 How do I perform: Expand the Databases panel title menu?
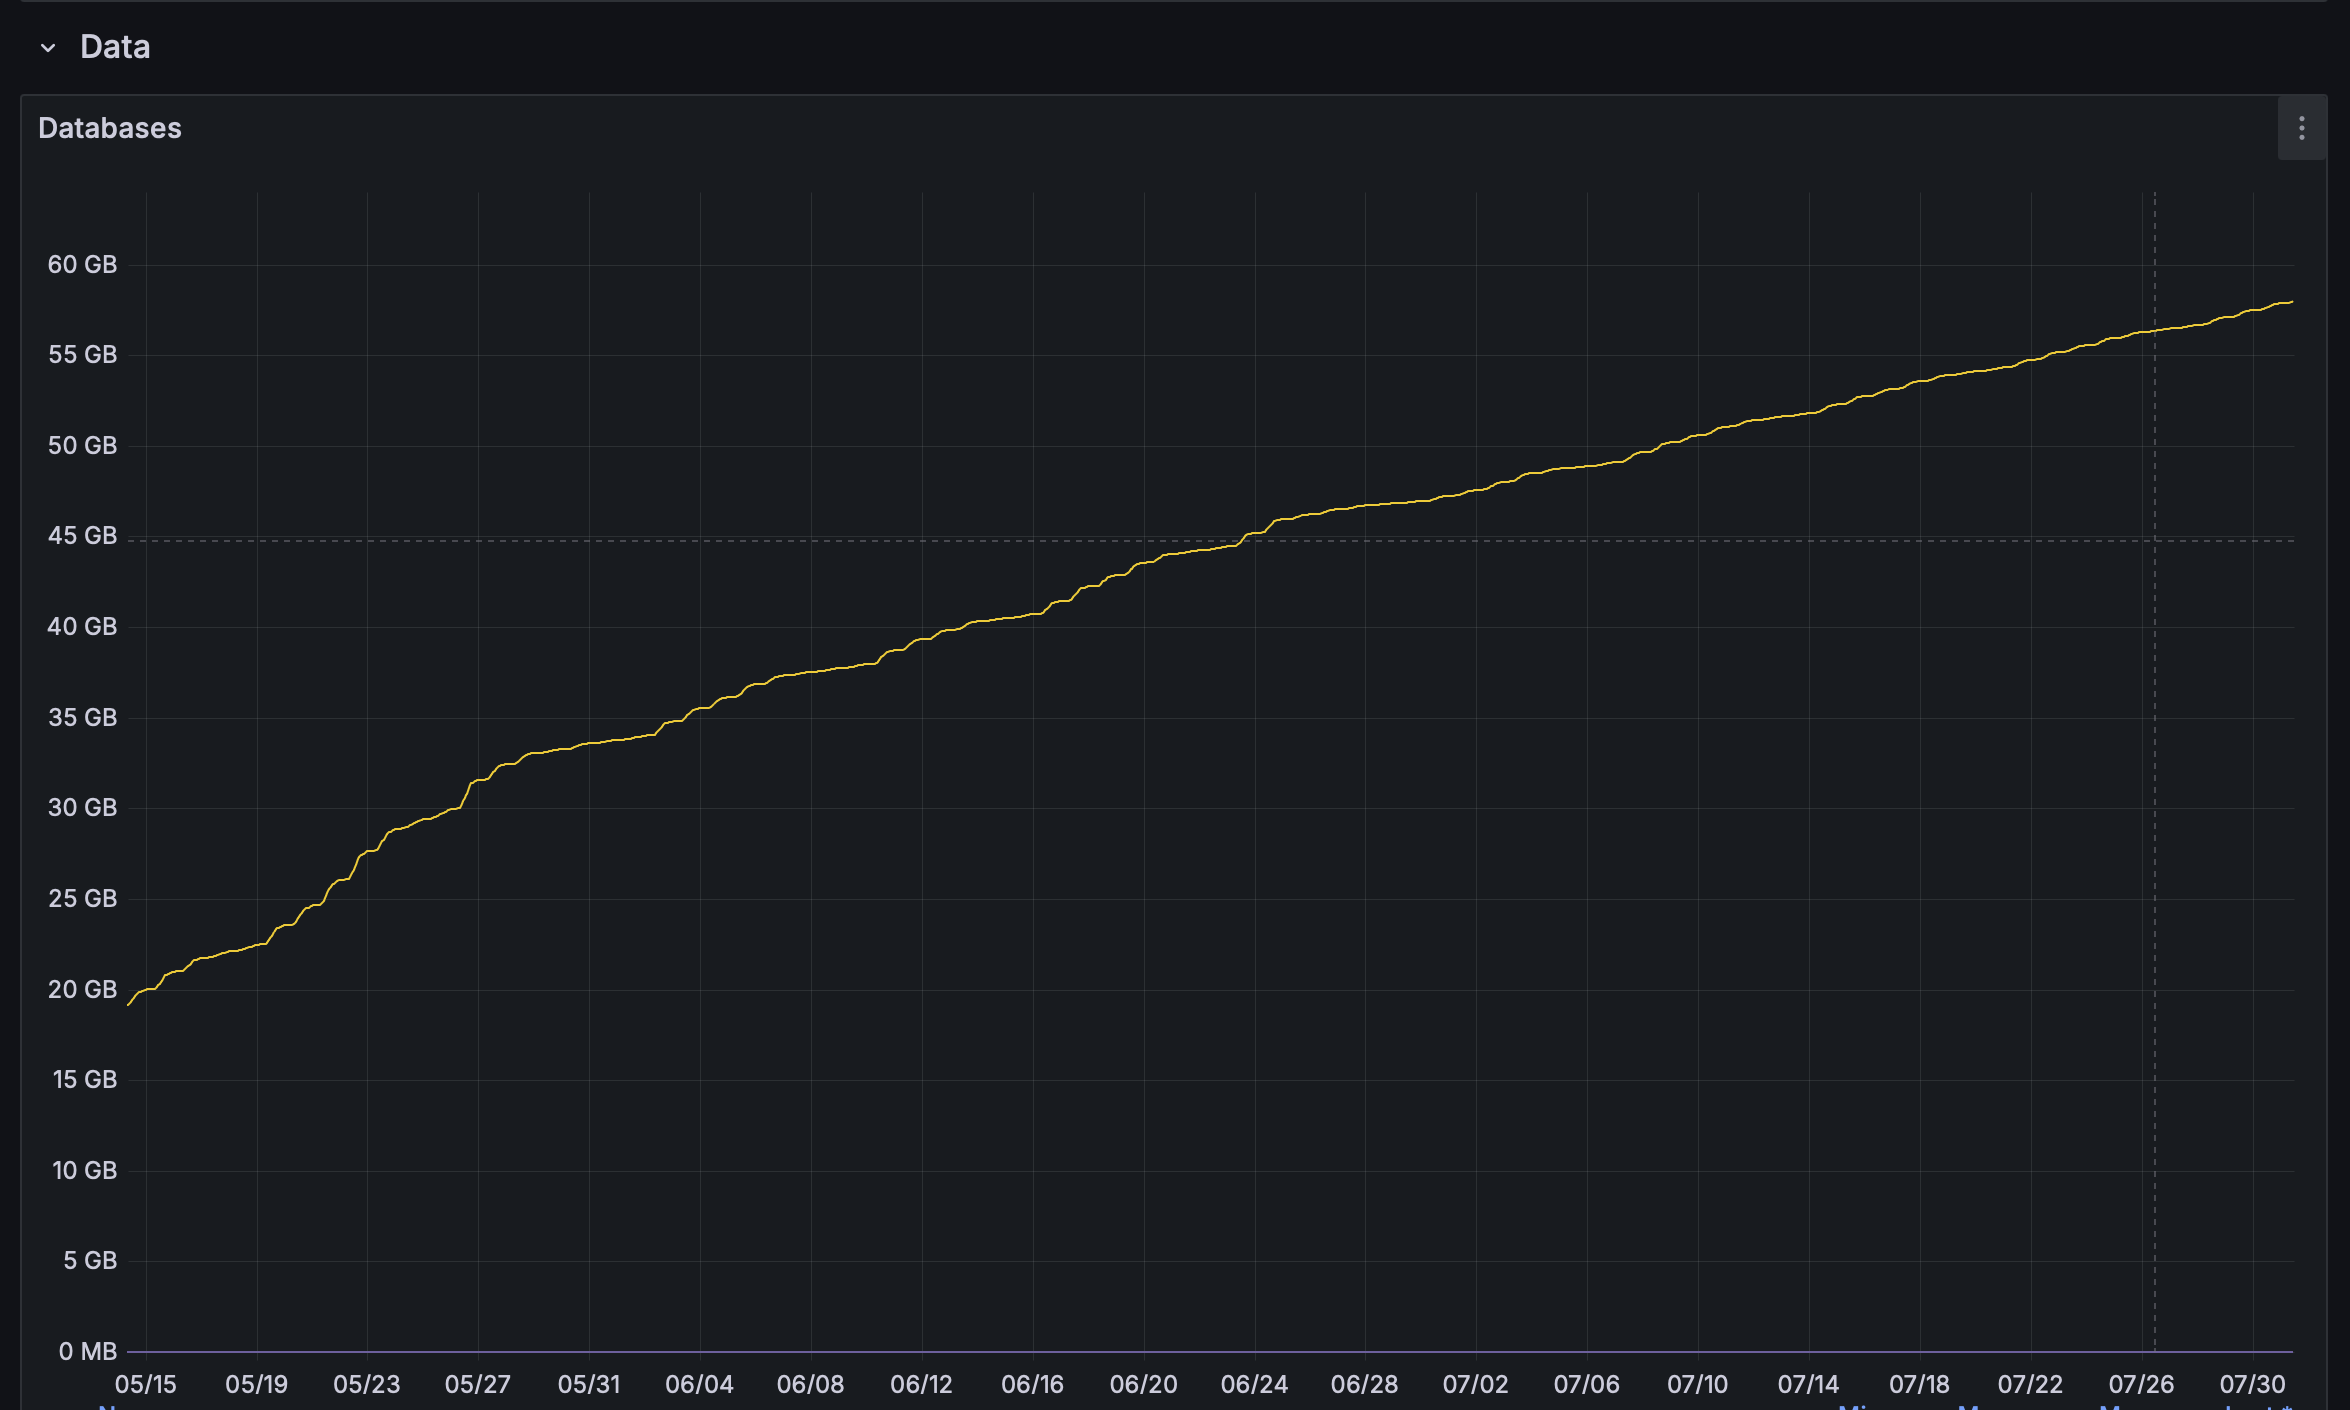click(110, 128)
